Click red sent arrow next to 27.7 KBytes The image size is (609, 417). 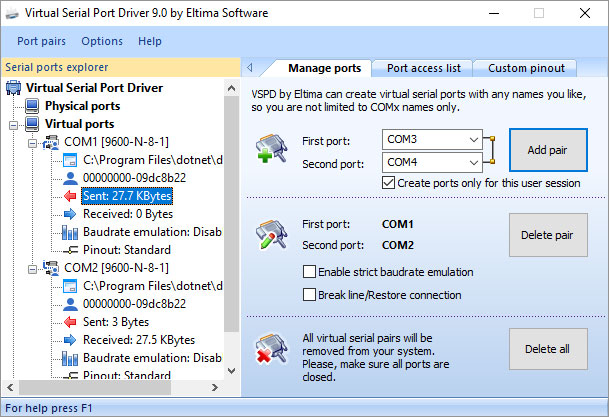tap(70, 196)
